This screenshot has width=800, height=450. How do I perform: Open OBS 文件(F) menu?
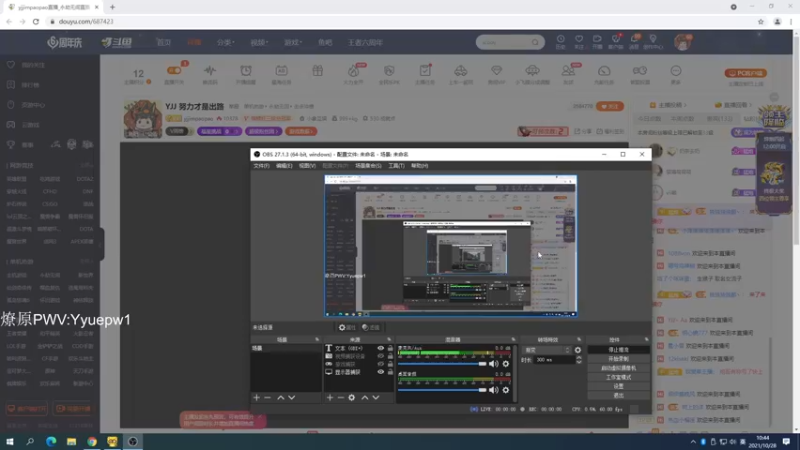(261, 166)
